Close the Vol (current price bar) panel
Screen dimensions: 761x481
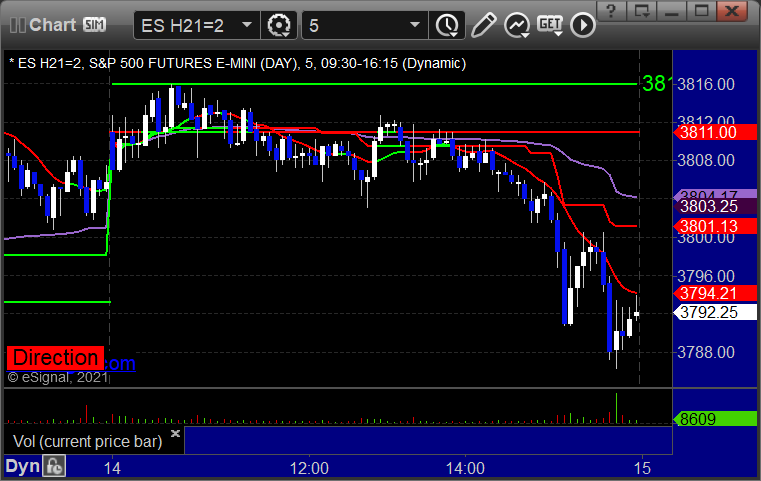[176, 433]
